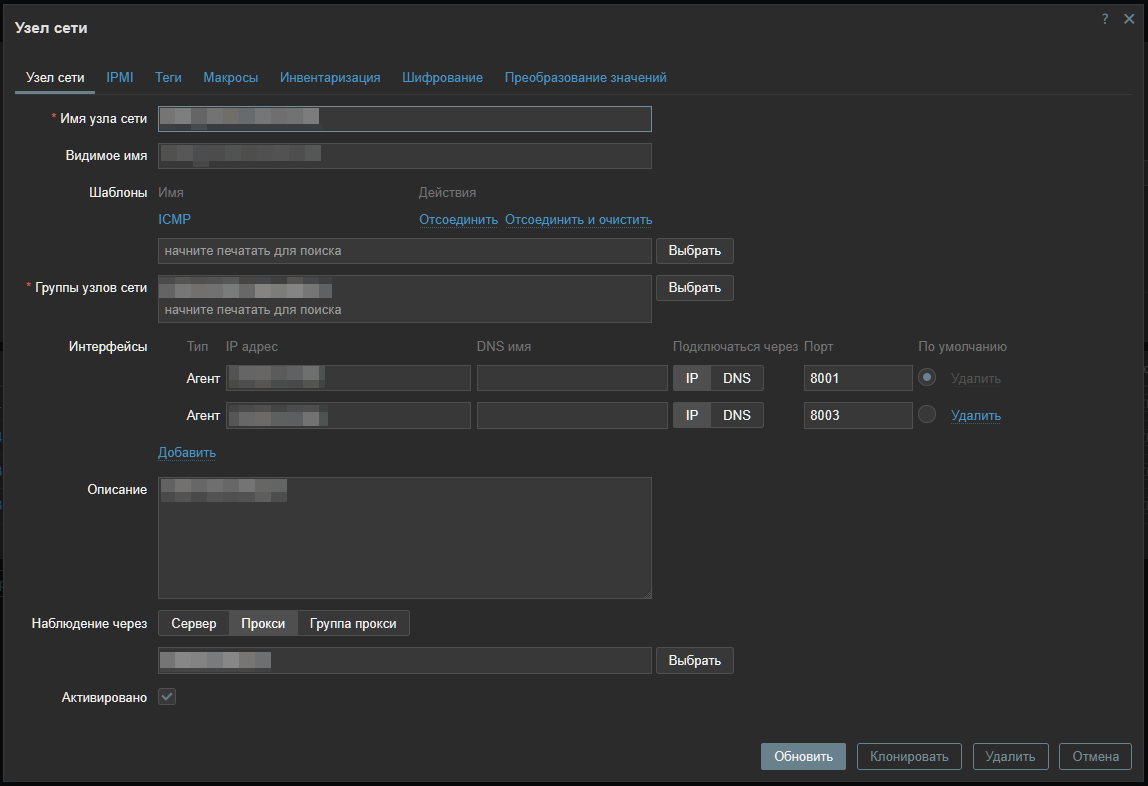This screenshot has width=1148, height=786.
Task: Click DNS имя field for port 8003 interface
Action: [572, 415]
